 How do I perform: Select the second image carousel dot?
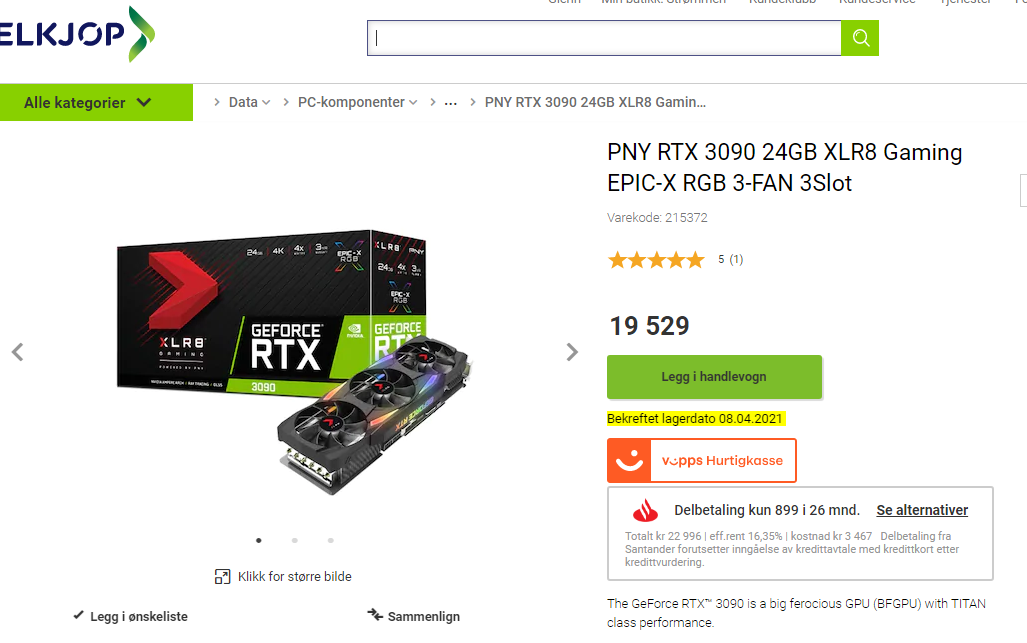click(295, 540)
